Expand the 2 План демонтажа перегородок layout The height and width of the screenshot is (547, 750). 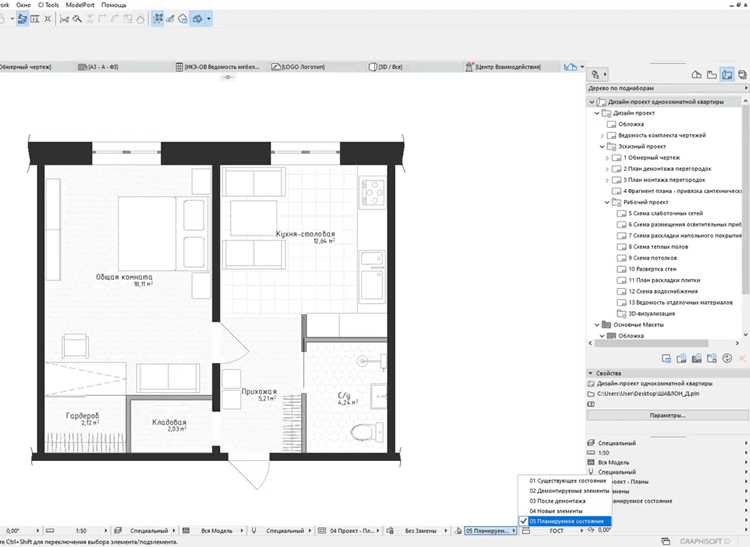tap(607, 169)
